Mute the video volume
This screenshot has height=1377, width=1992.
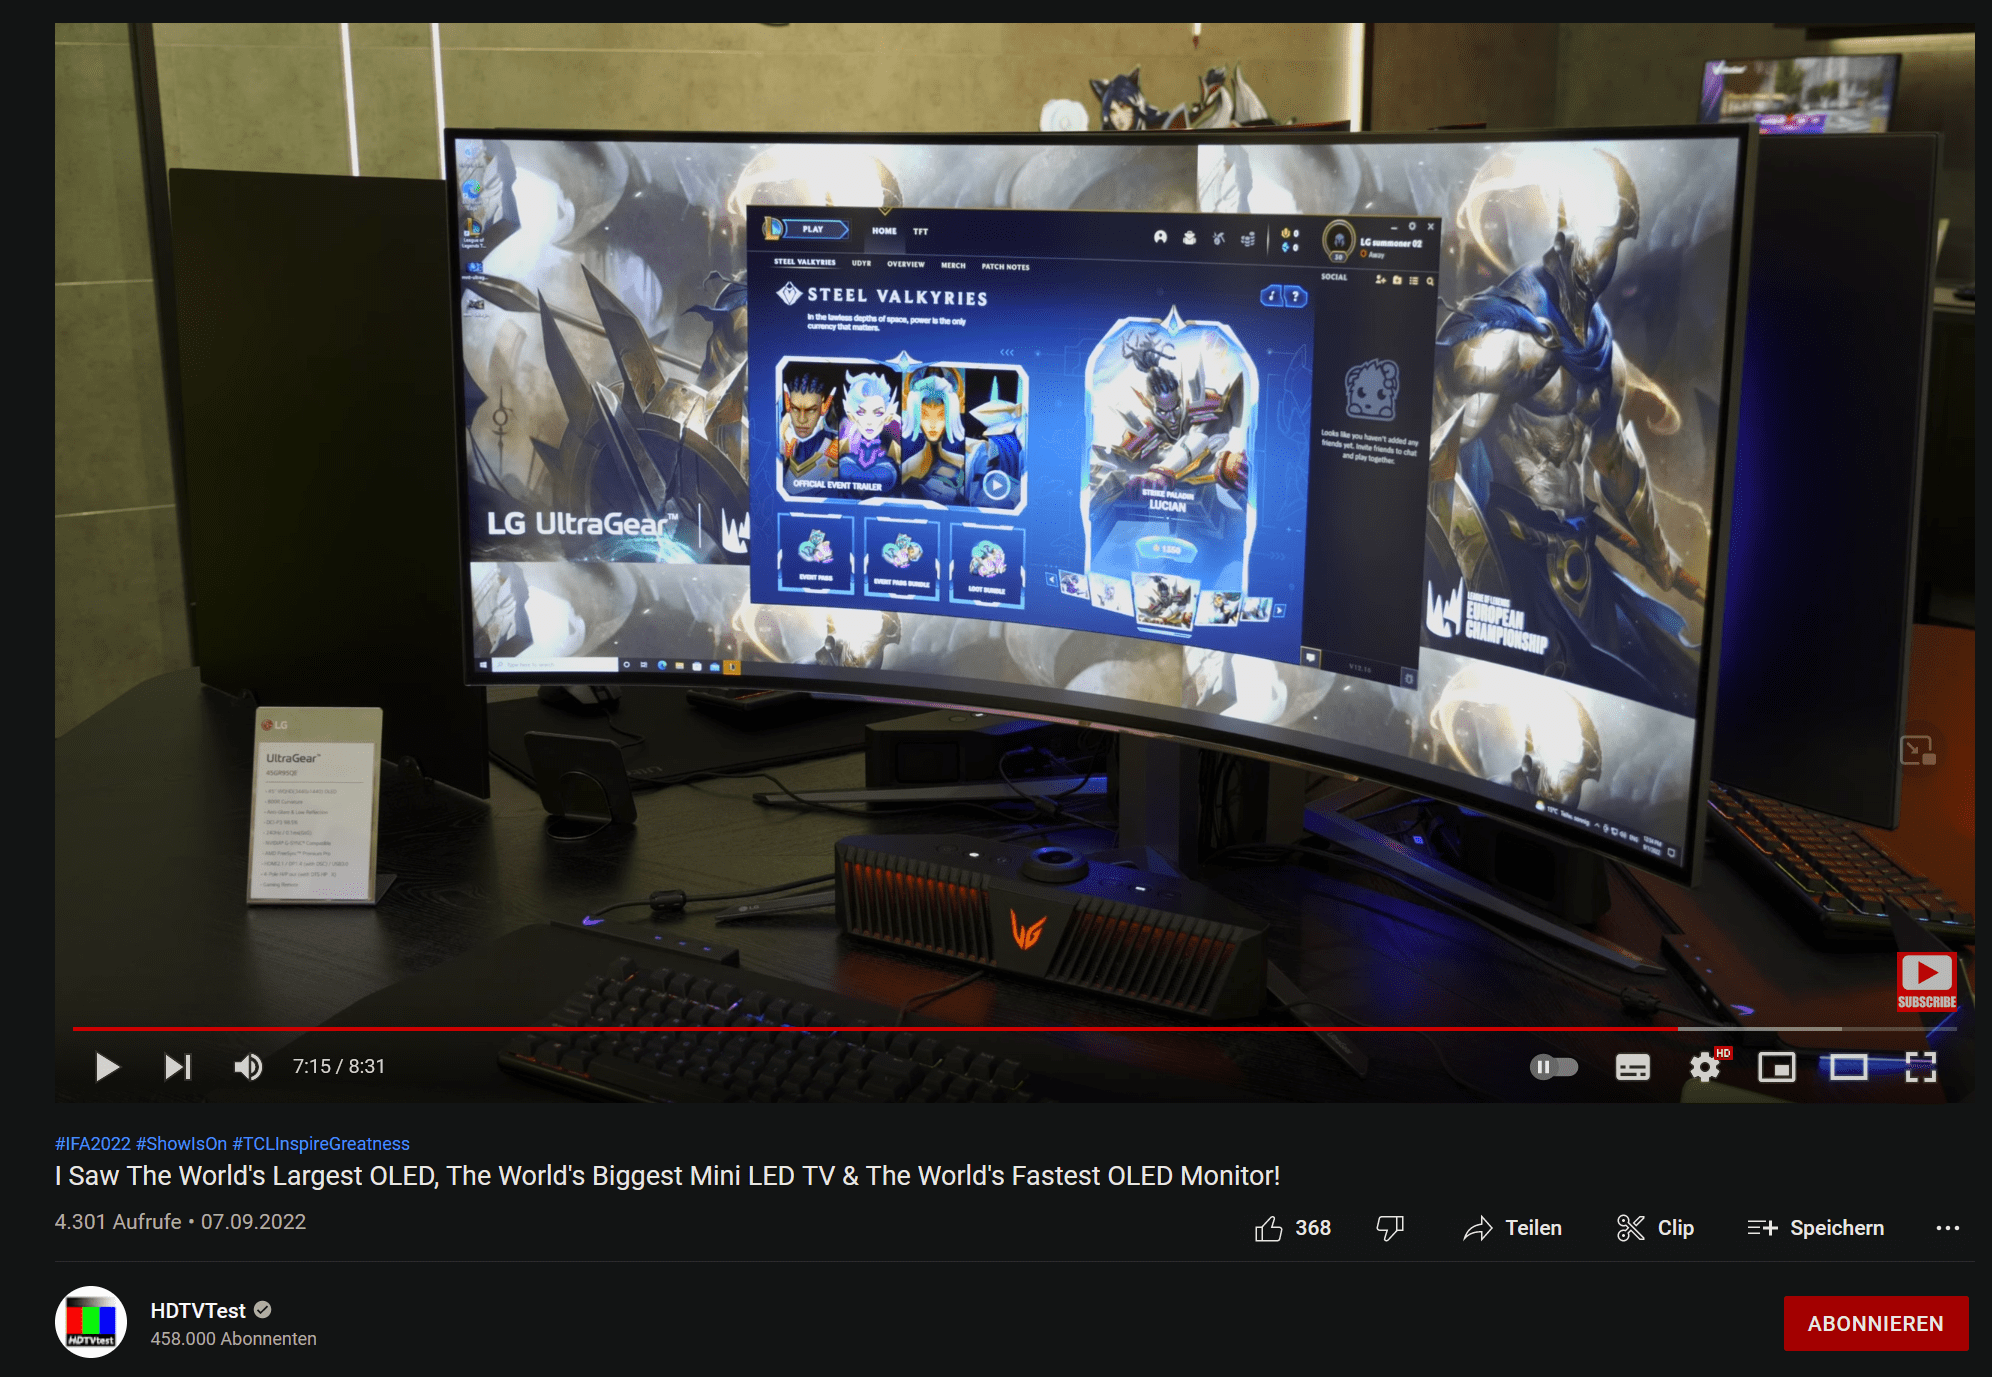248,1067
